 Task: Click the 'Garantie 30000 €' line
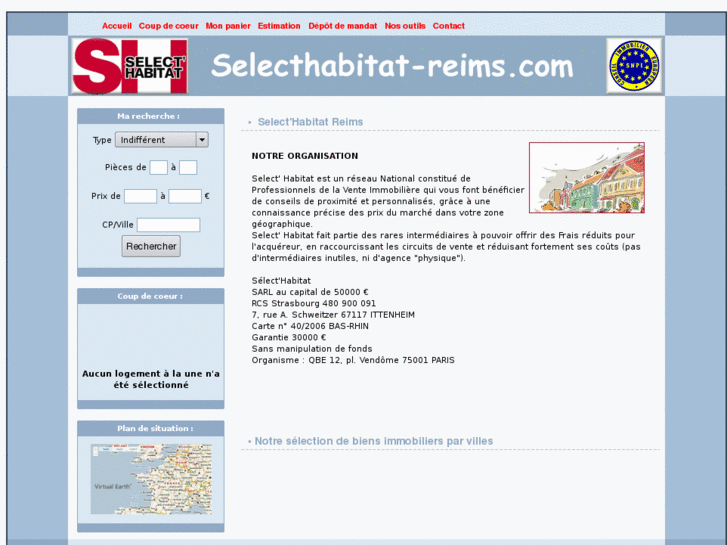[289, 338]
